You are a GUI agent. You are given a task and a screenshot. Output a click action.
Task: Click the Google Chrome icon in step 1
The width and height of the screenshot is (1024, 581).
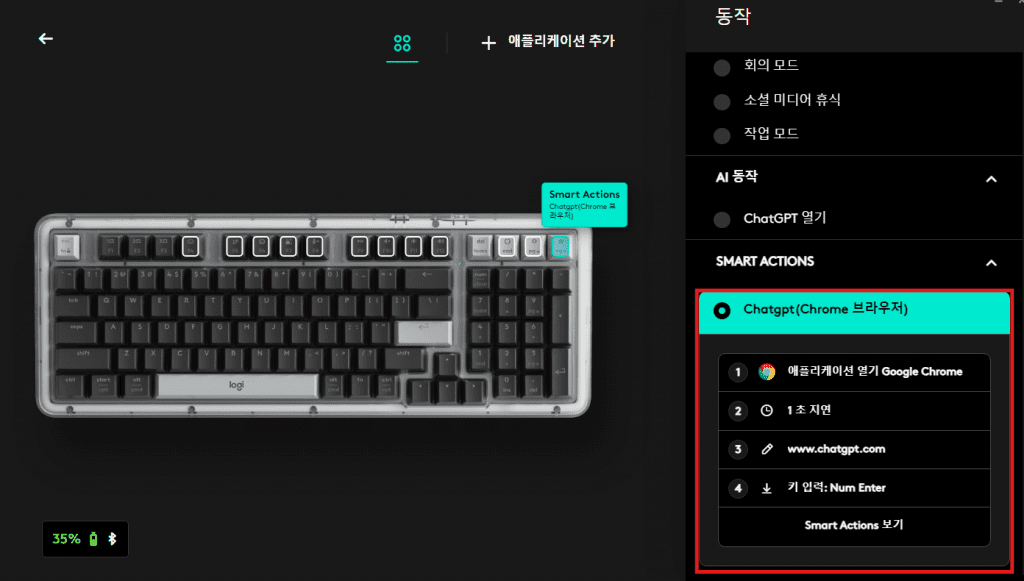coord(767,371)
